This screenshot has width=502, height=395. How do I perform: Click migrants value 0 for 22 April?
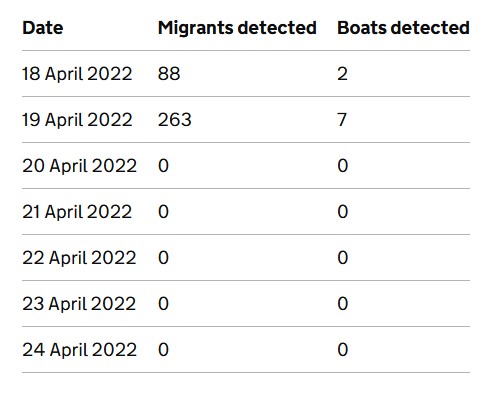[163, 258]
